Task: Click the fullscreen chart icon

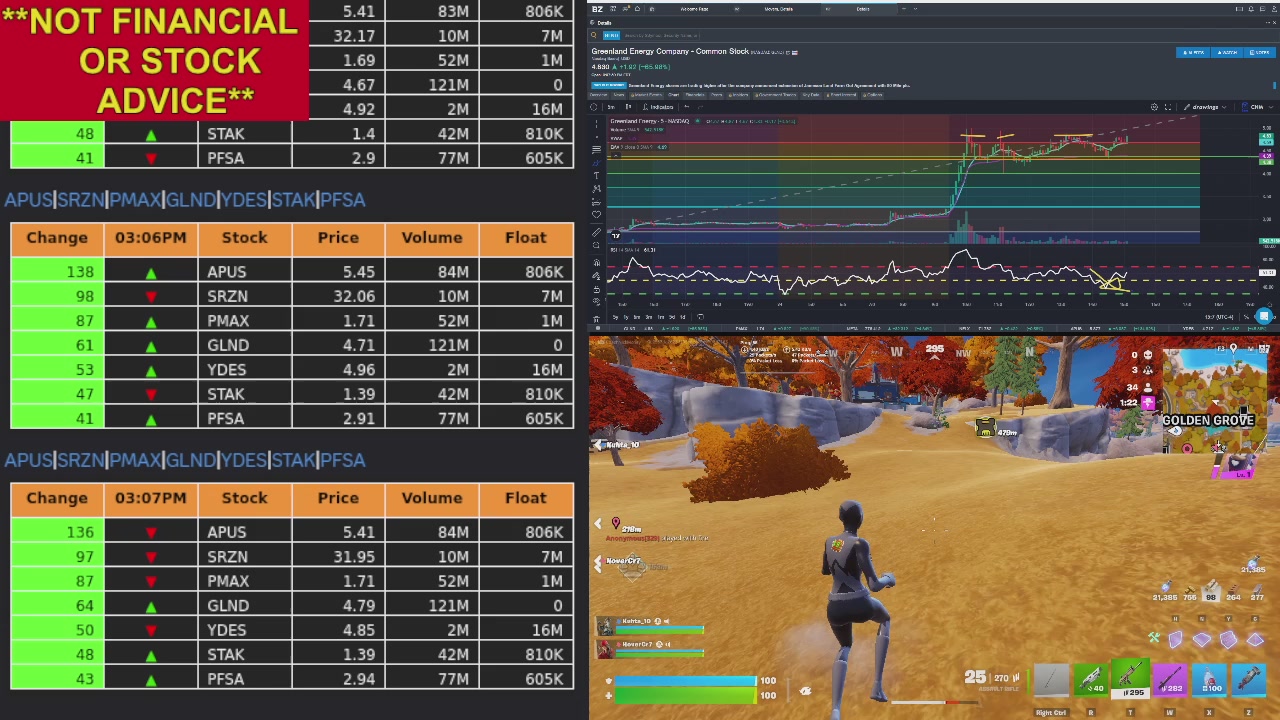Action: [1168, 107]
